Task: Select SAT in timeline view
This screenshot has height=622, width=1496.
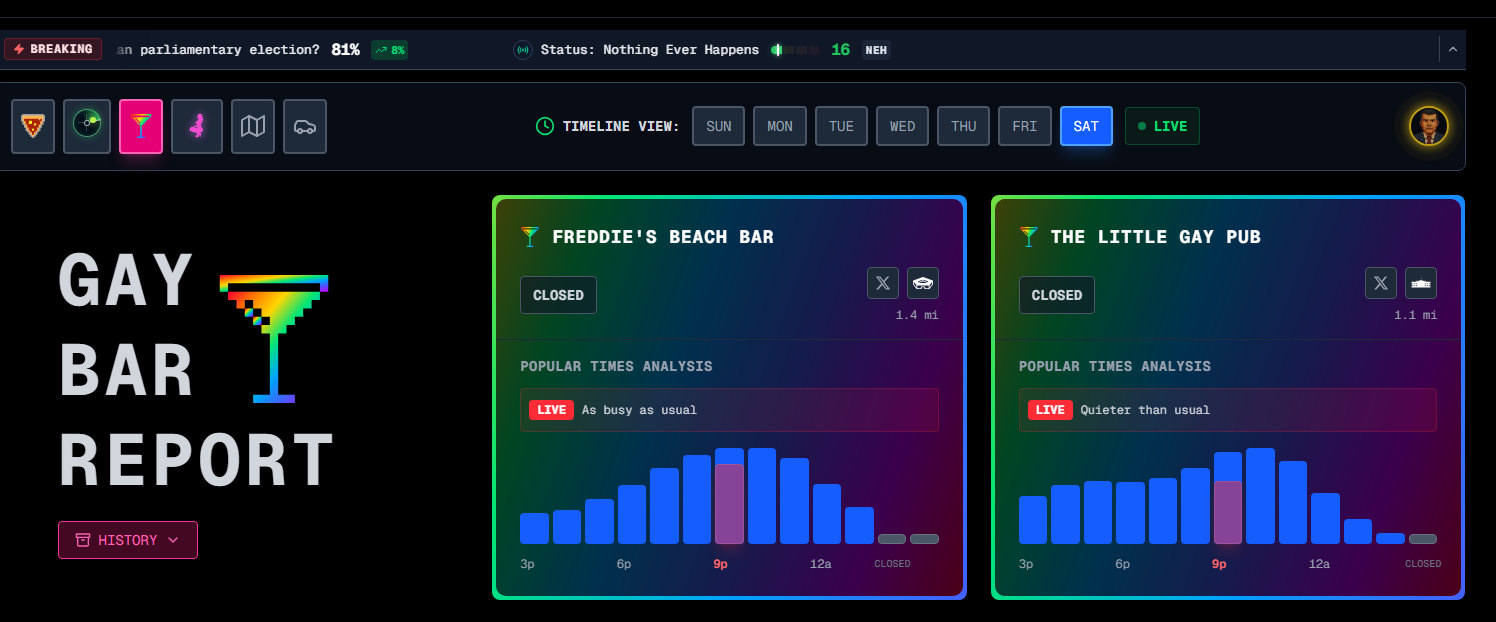Action: pos(1086,126)
